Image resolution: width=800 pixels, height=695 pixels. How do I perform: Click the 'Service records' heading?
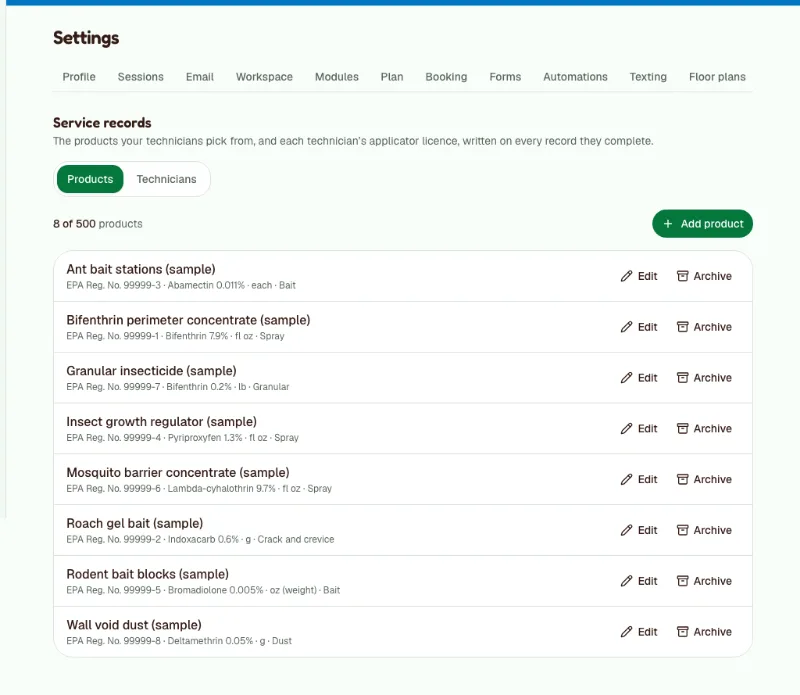[102, 122]
